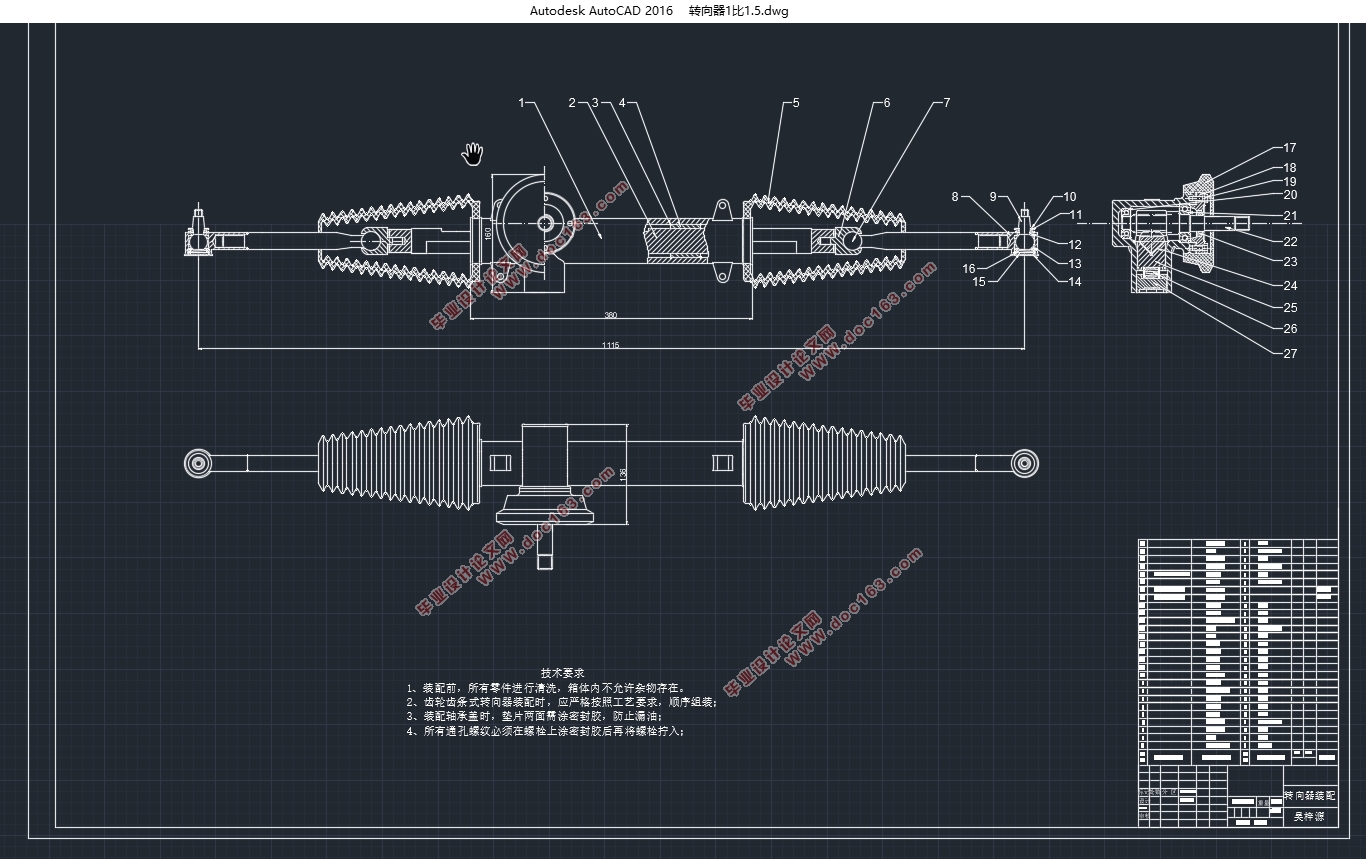This screenshot has height=859, width=1366.
Task: Click part callout number 7
Action: (x=947, y=102)
